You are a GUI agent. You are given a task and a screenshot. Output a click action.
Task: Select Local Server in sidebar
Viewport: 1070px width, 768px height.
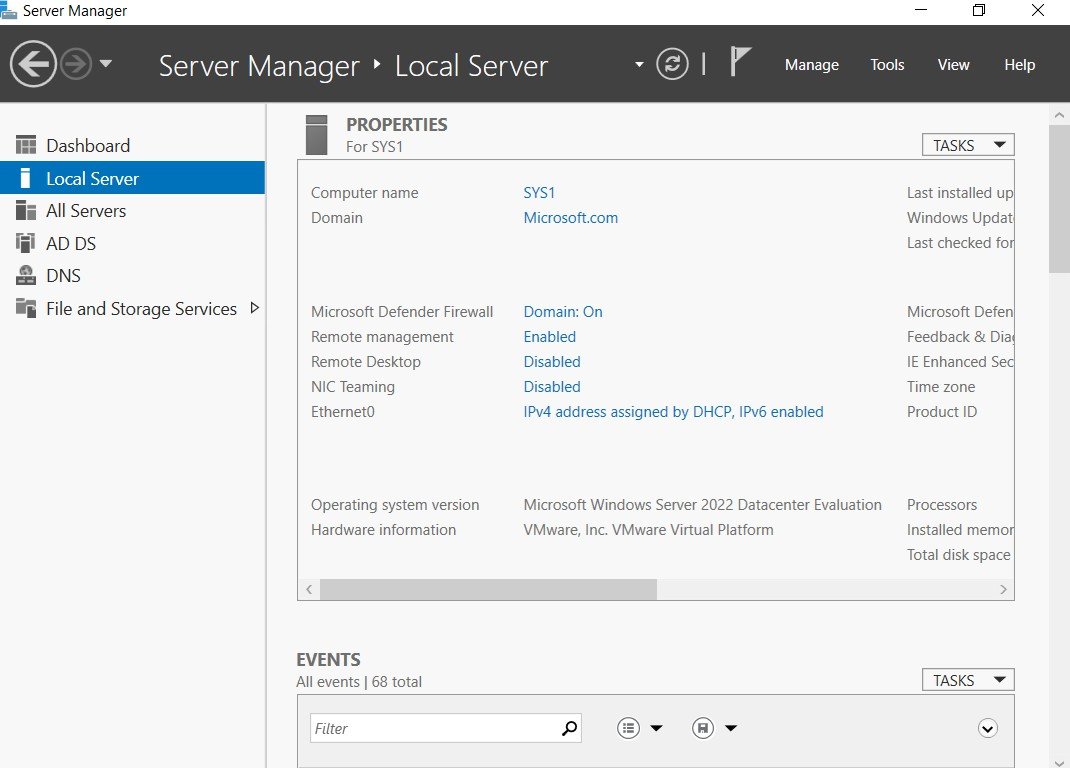132,178
